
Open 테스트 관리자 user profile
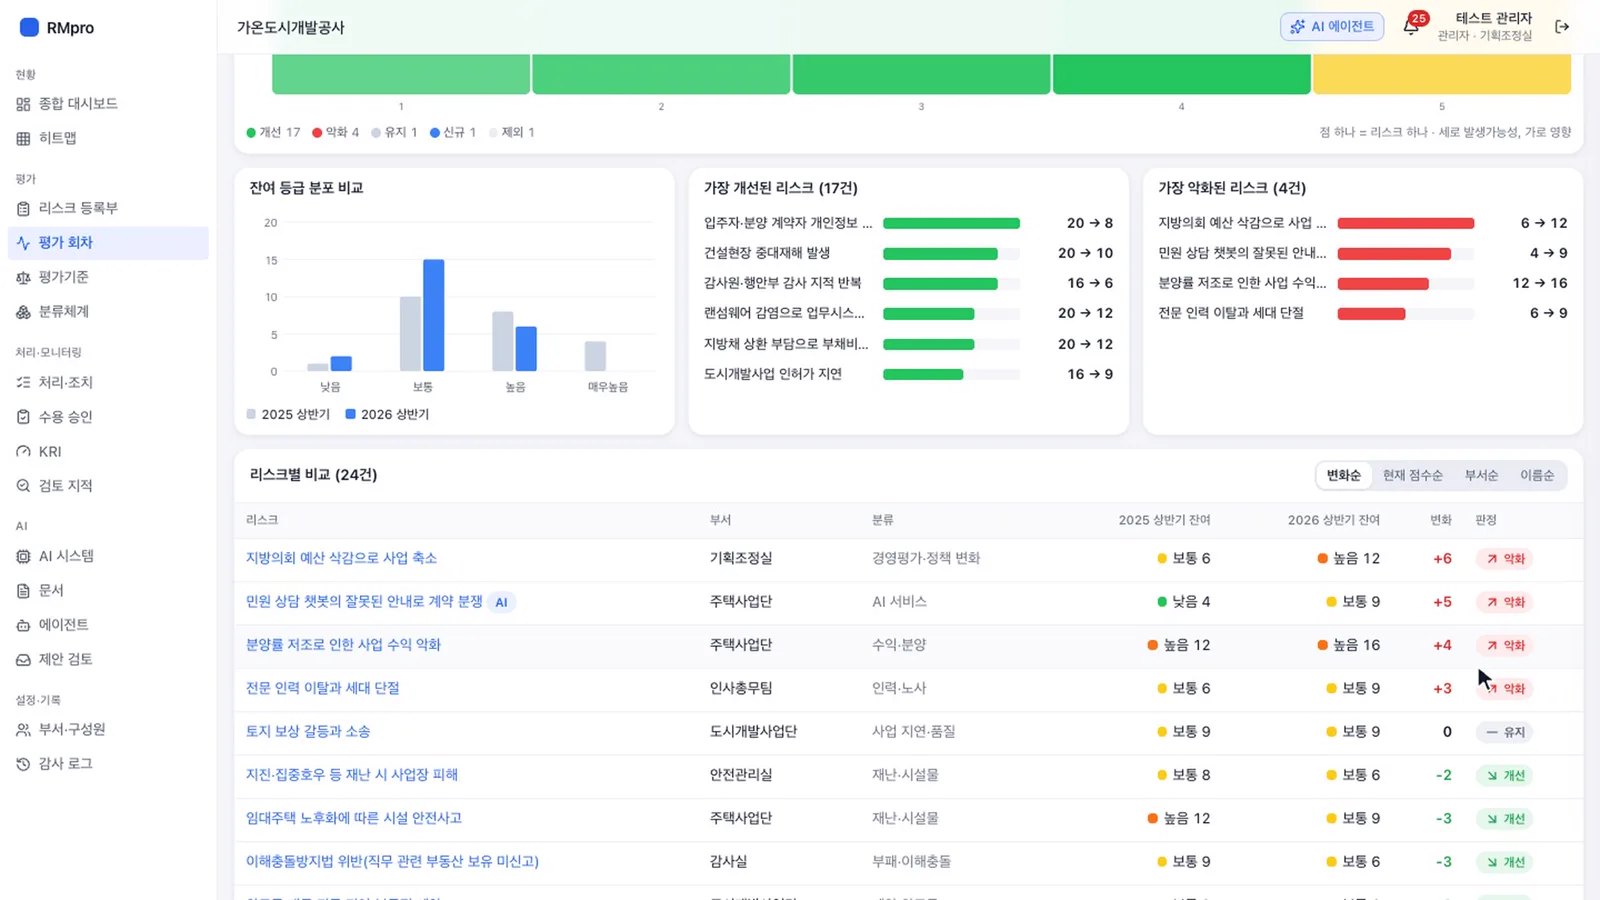tap(1485, 27)
